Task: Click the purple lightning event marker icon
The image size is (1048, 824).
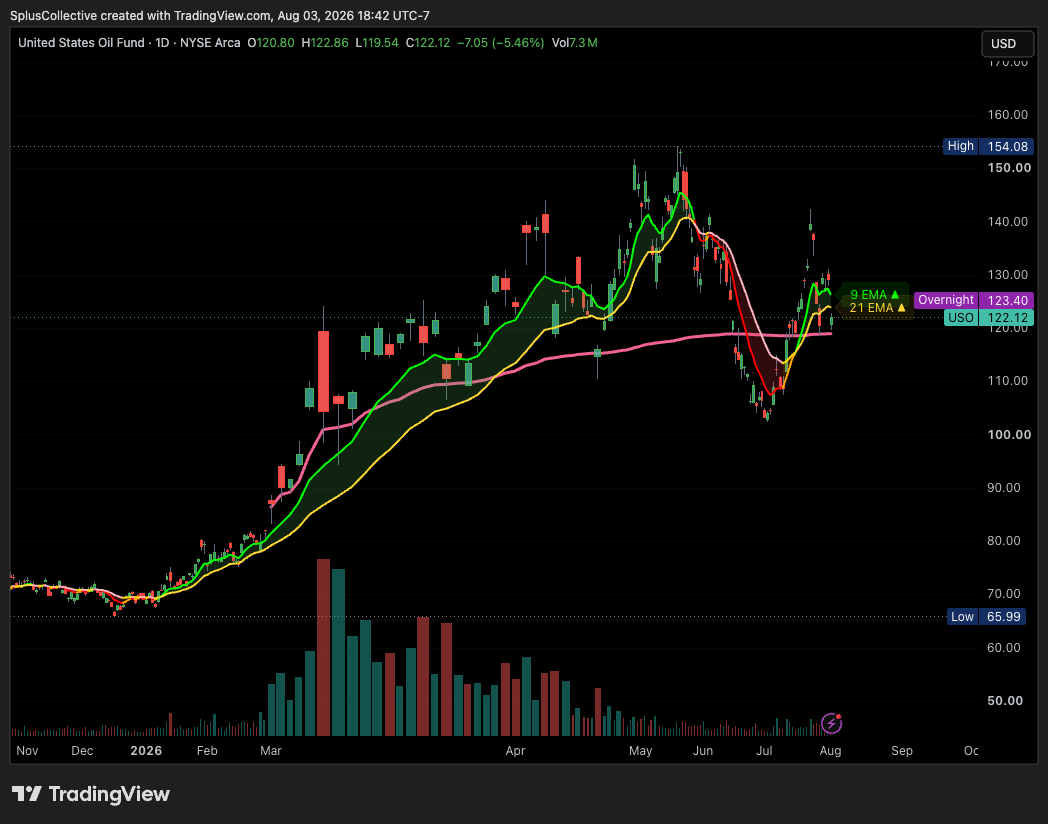Action: pos(831,723)
